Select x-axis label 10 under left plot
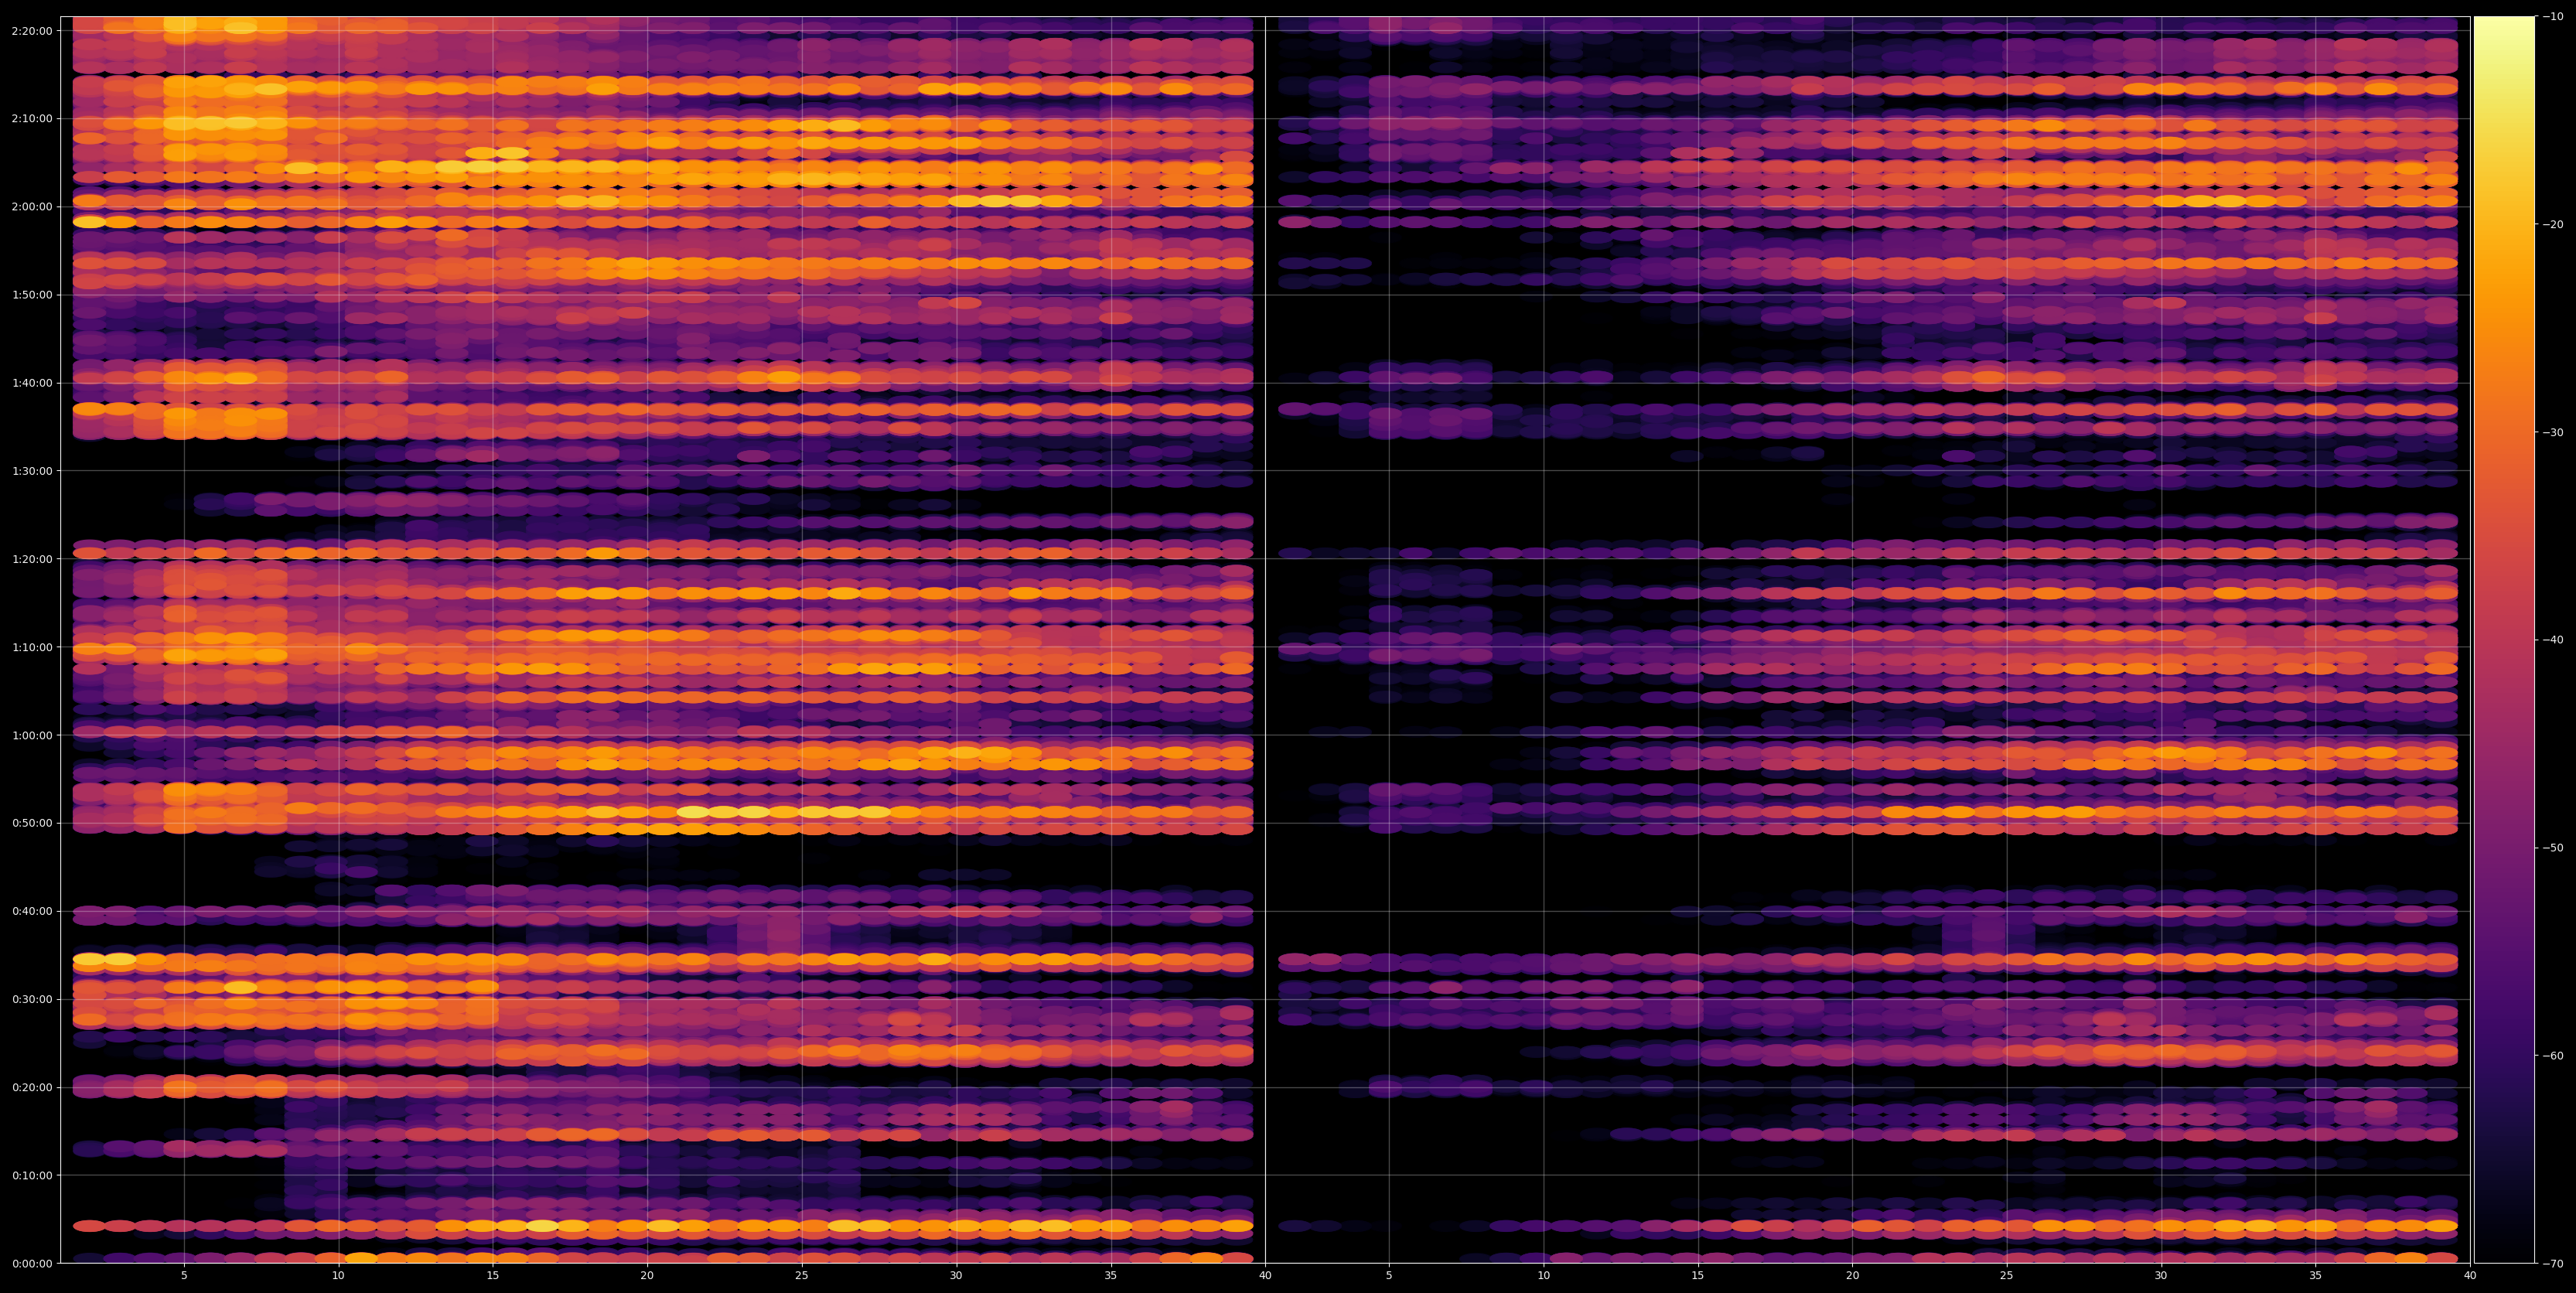 [x=338, y=1276]
